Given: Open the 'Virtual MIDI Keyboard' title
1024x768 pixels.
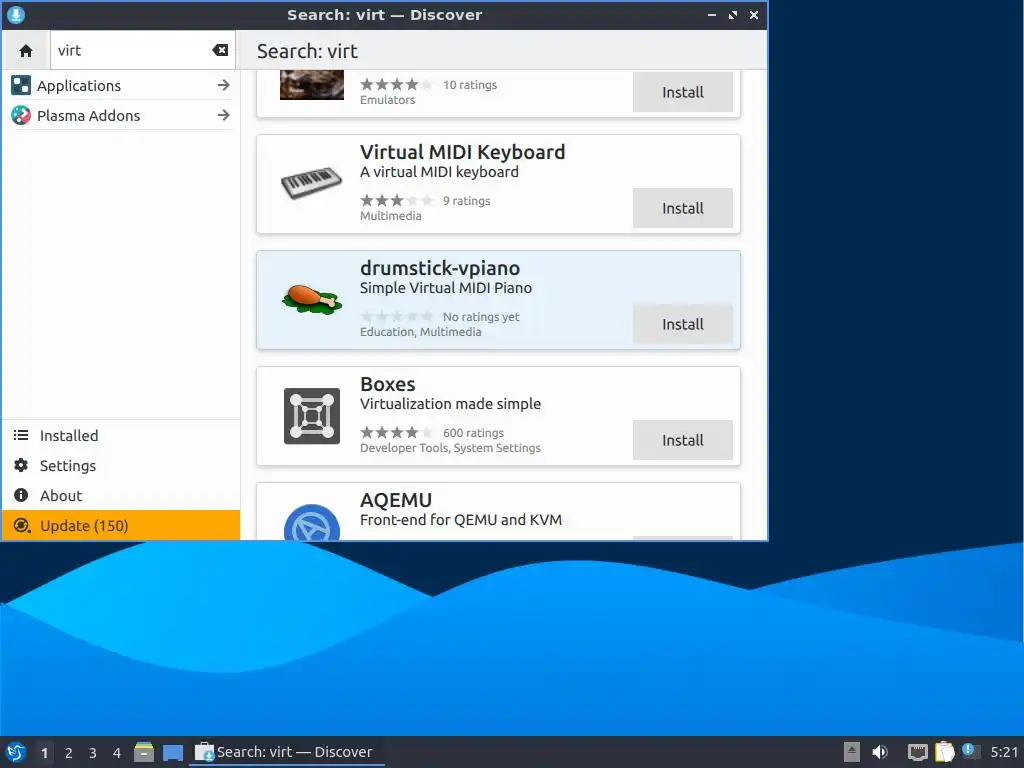Looking at the screenshot, I should coord(462,152).
